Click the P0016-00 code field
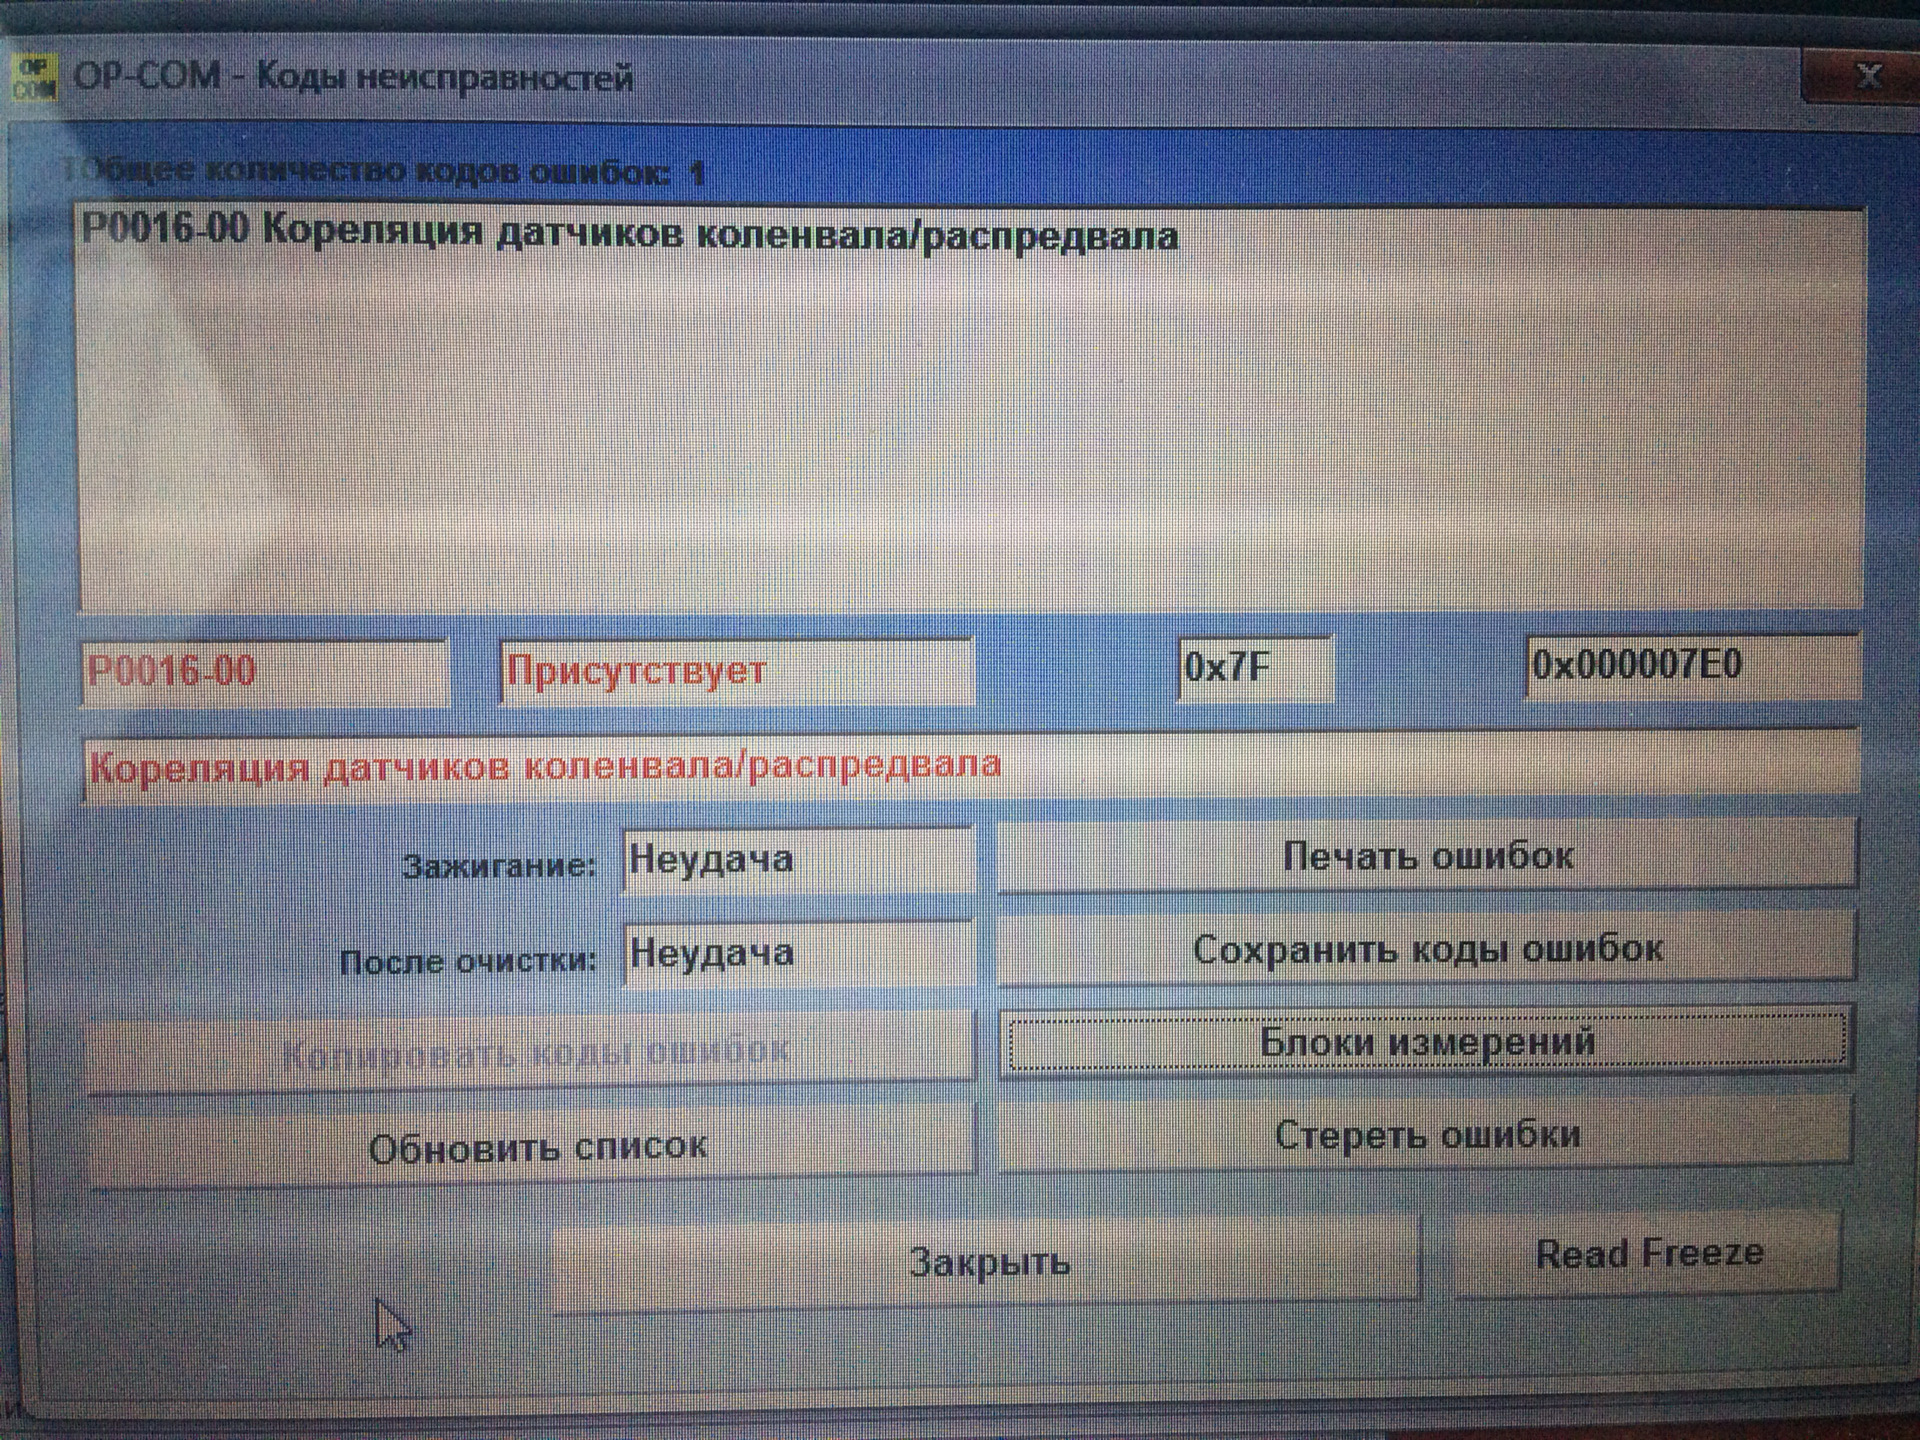This screenshot has height=1440, width=1920. [x=264, y=671]
